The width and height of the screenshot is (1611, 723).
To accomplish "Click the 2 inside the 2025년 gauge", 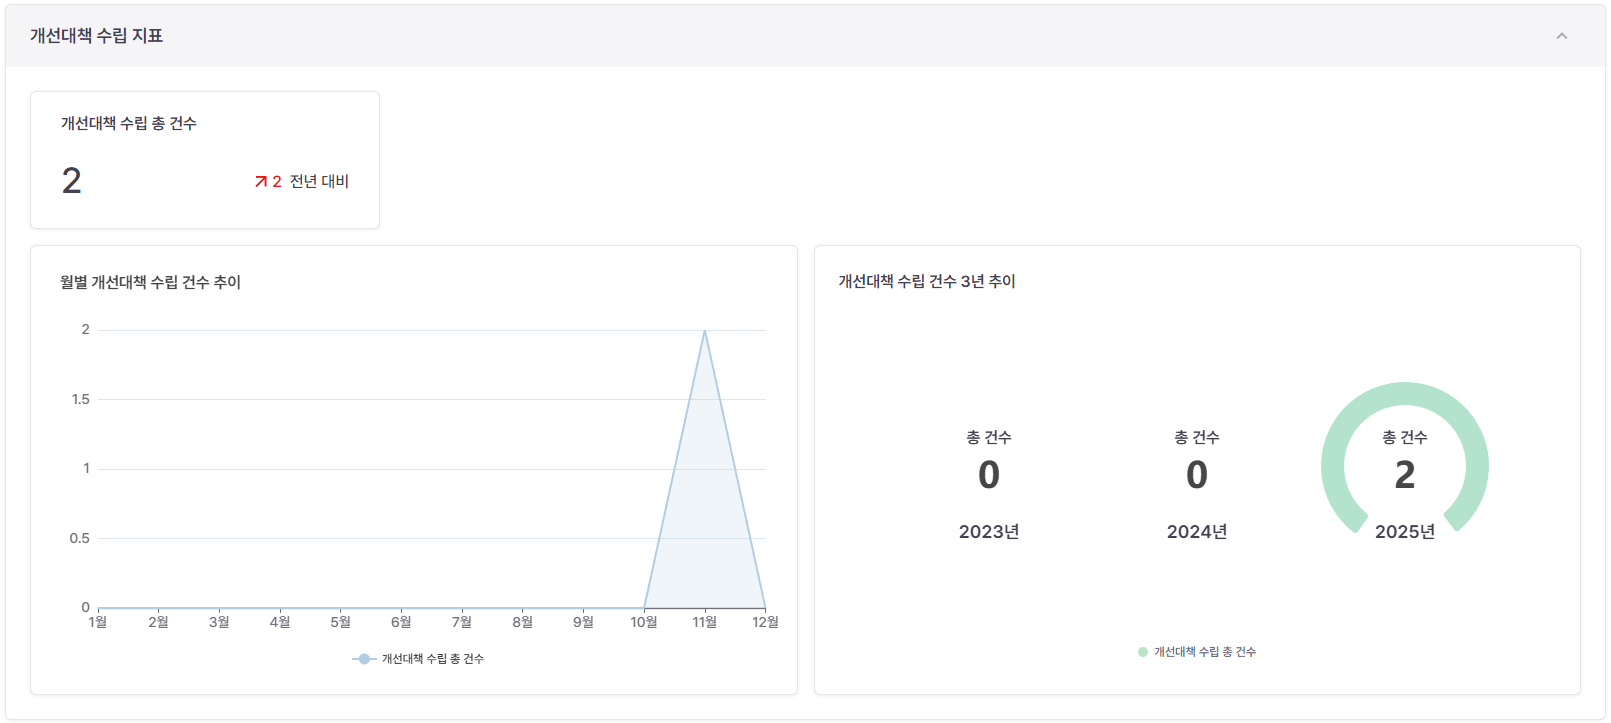I will pyautogui.click(x=1404, y=475).
